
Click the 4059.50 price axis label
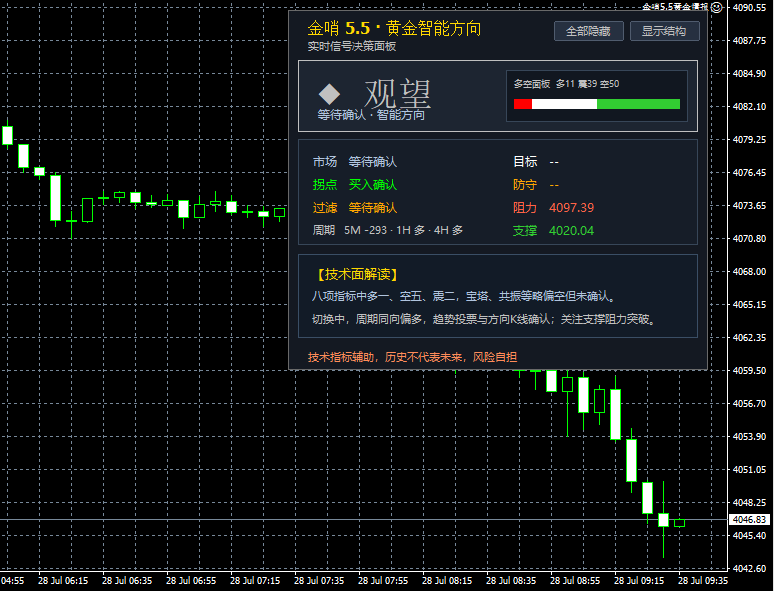point(749,371)
